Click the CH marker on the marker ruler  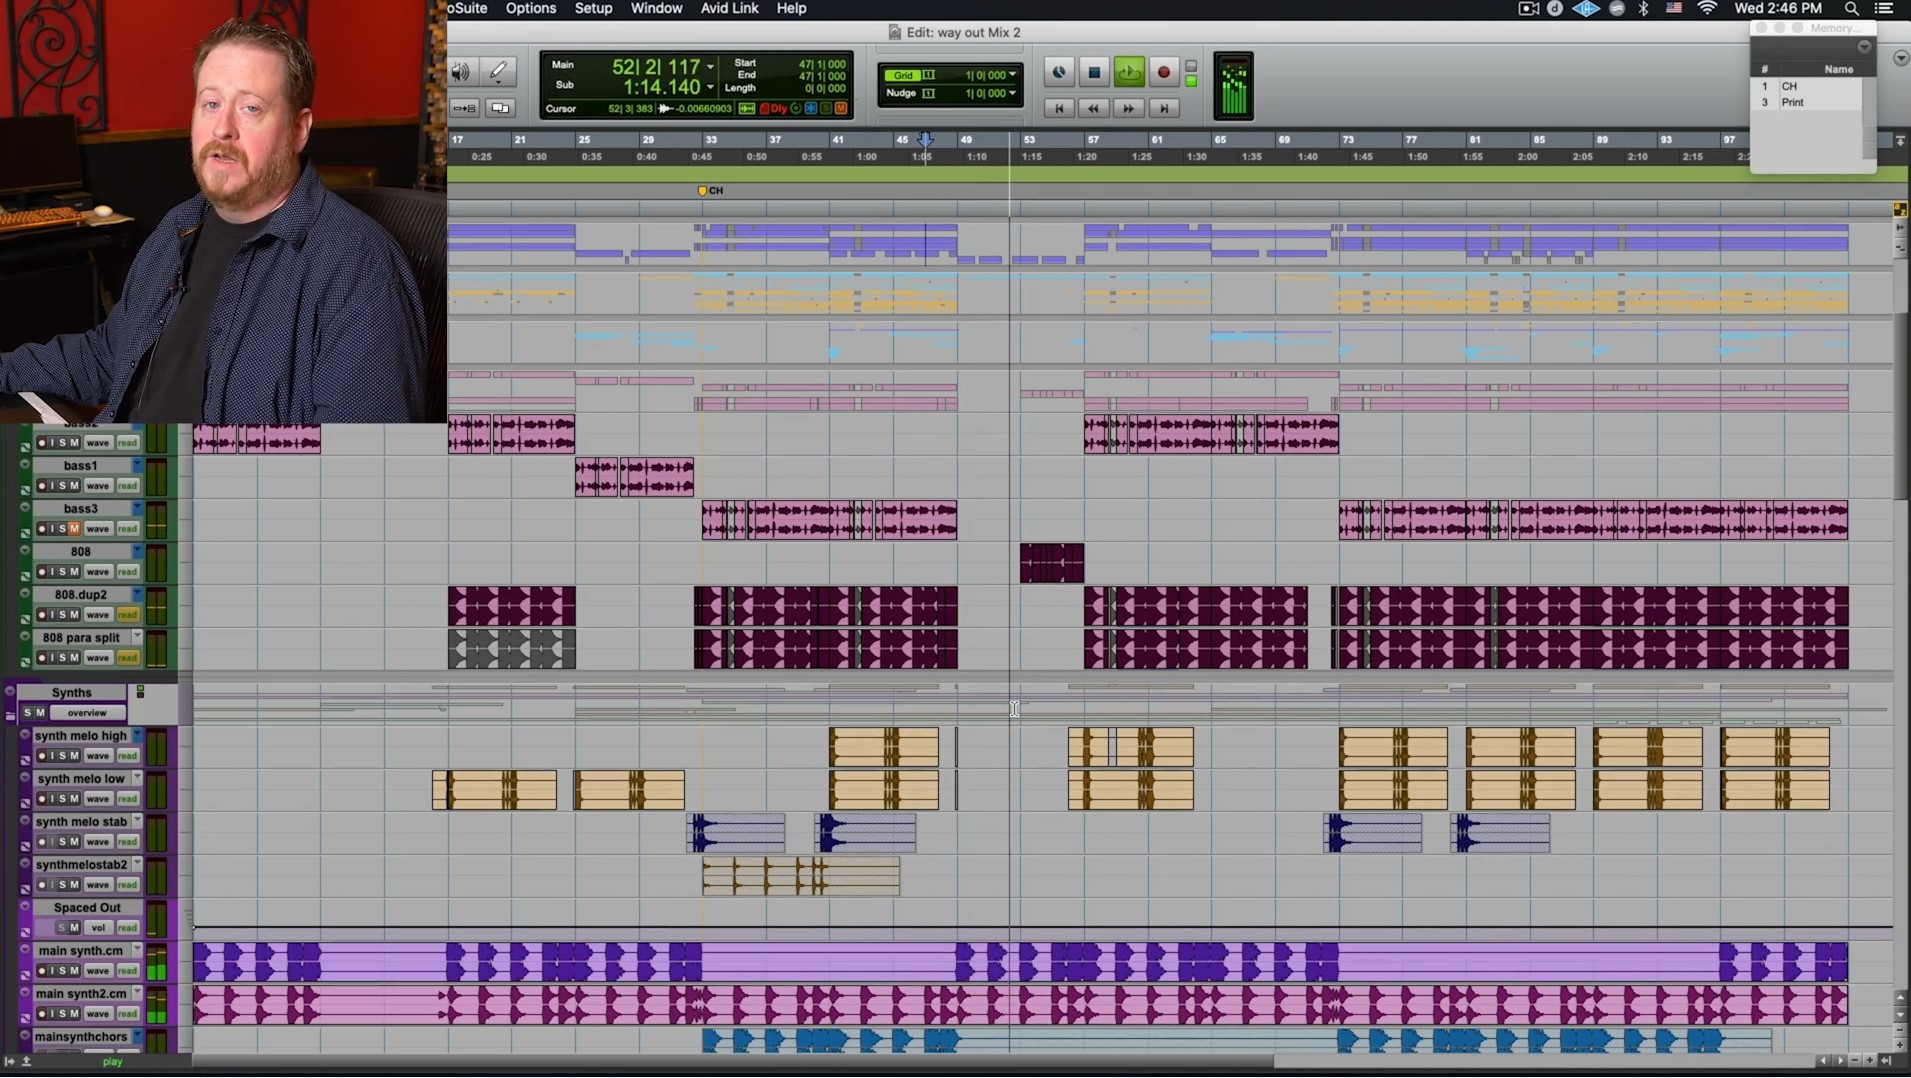pos(710,190)
